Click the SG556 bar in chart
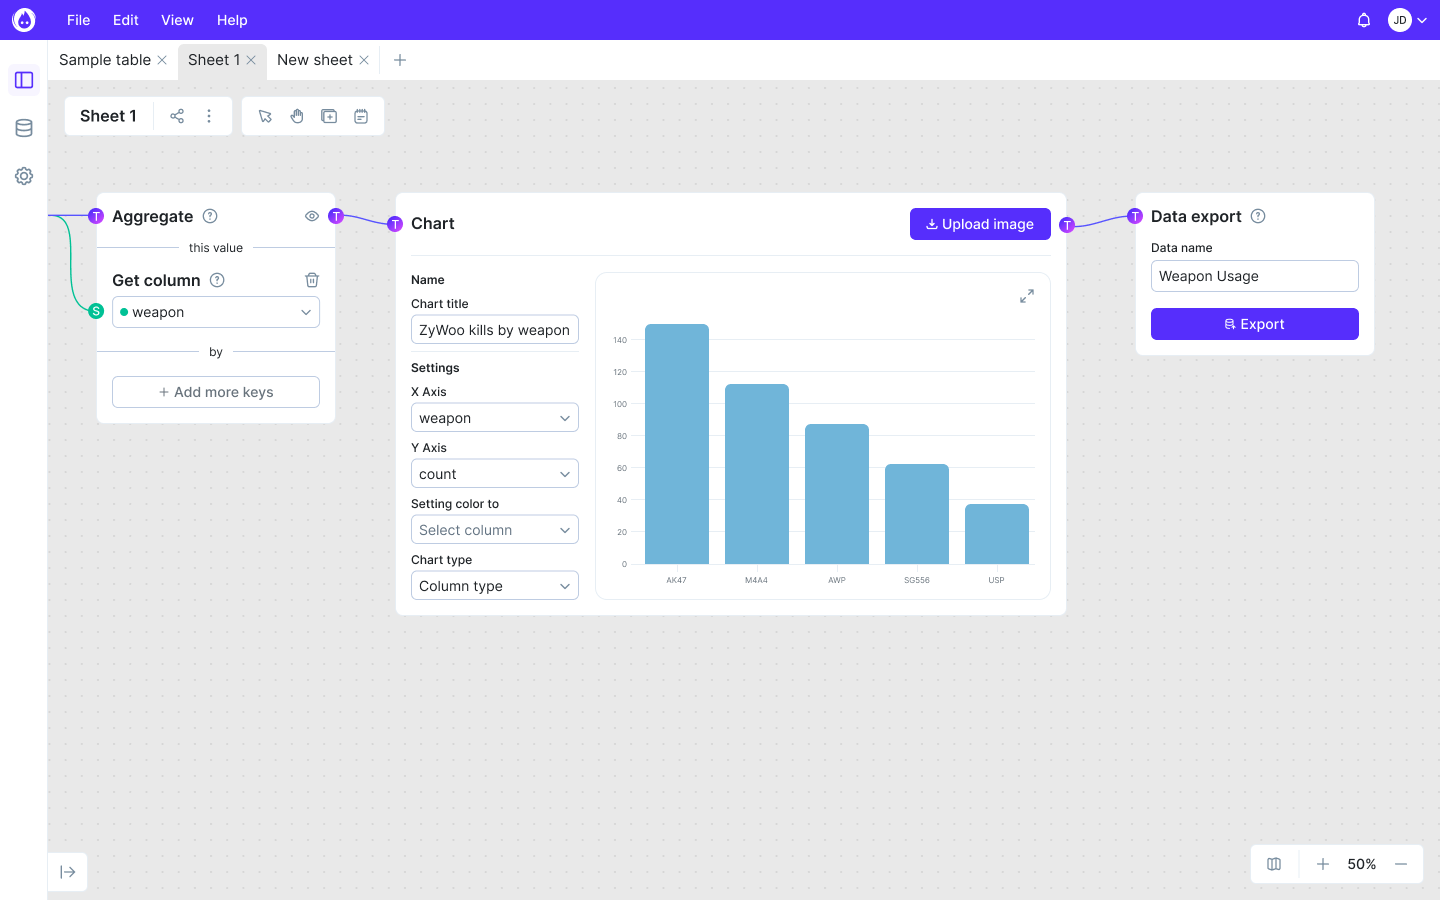Image resolution: width=1440 pixels, height=900 pixels. (x=917, y=514)
